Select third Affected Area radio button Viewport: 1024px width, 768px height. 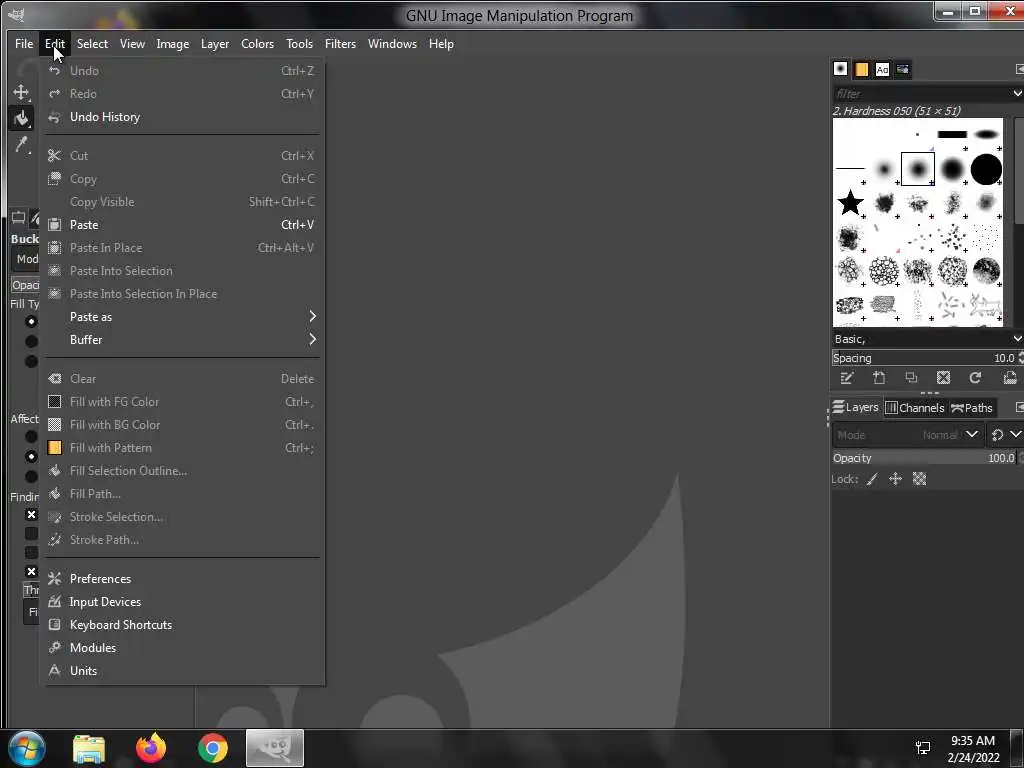[x=31, y=476]
